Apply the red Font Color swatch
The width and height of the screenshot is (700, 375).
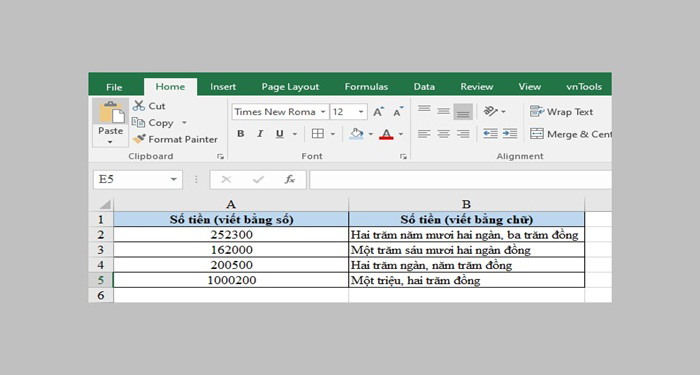coord(386,133)
